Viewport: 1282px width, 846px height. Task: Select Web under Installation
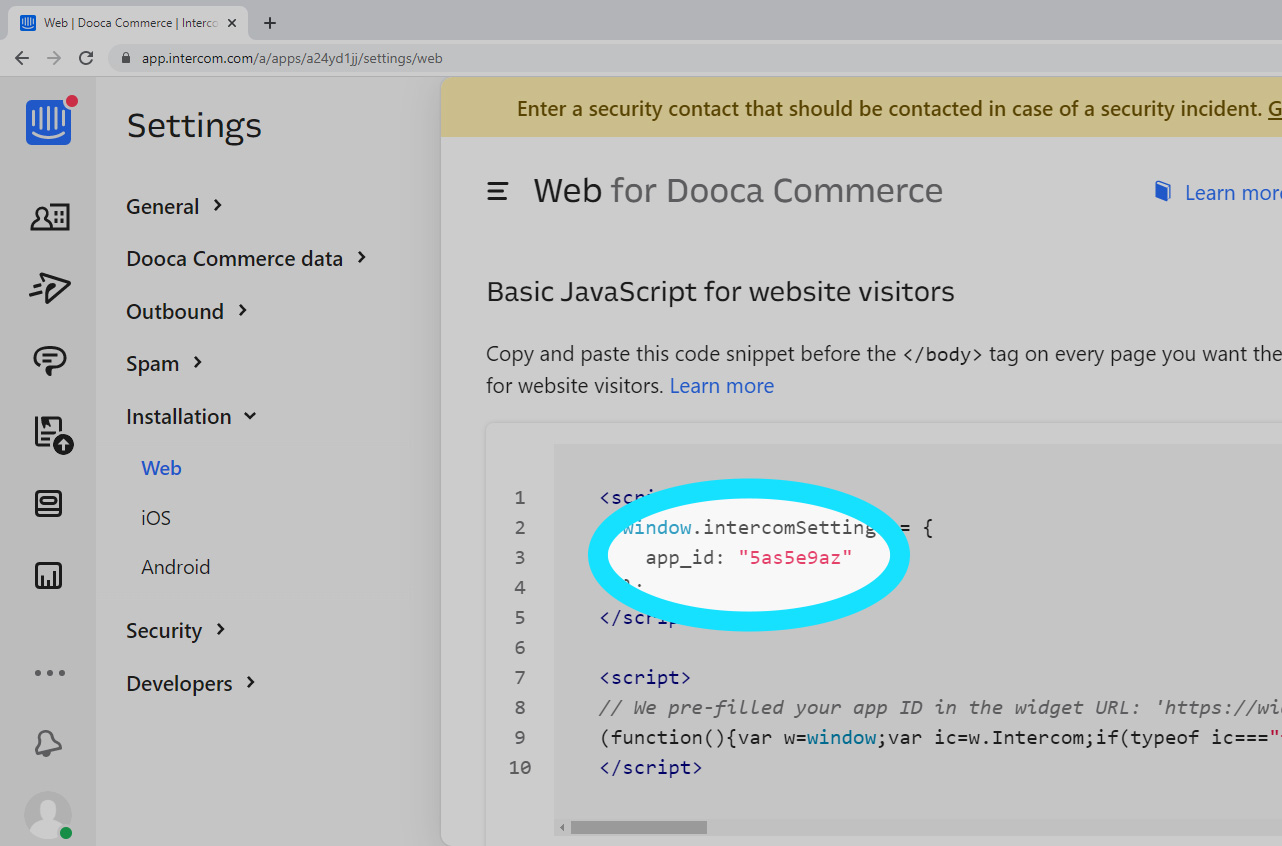(161, 468)
